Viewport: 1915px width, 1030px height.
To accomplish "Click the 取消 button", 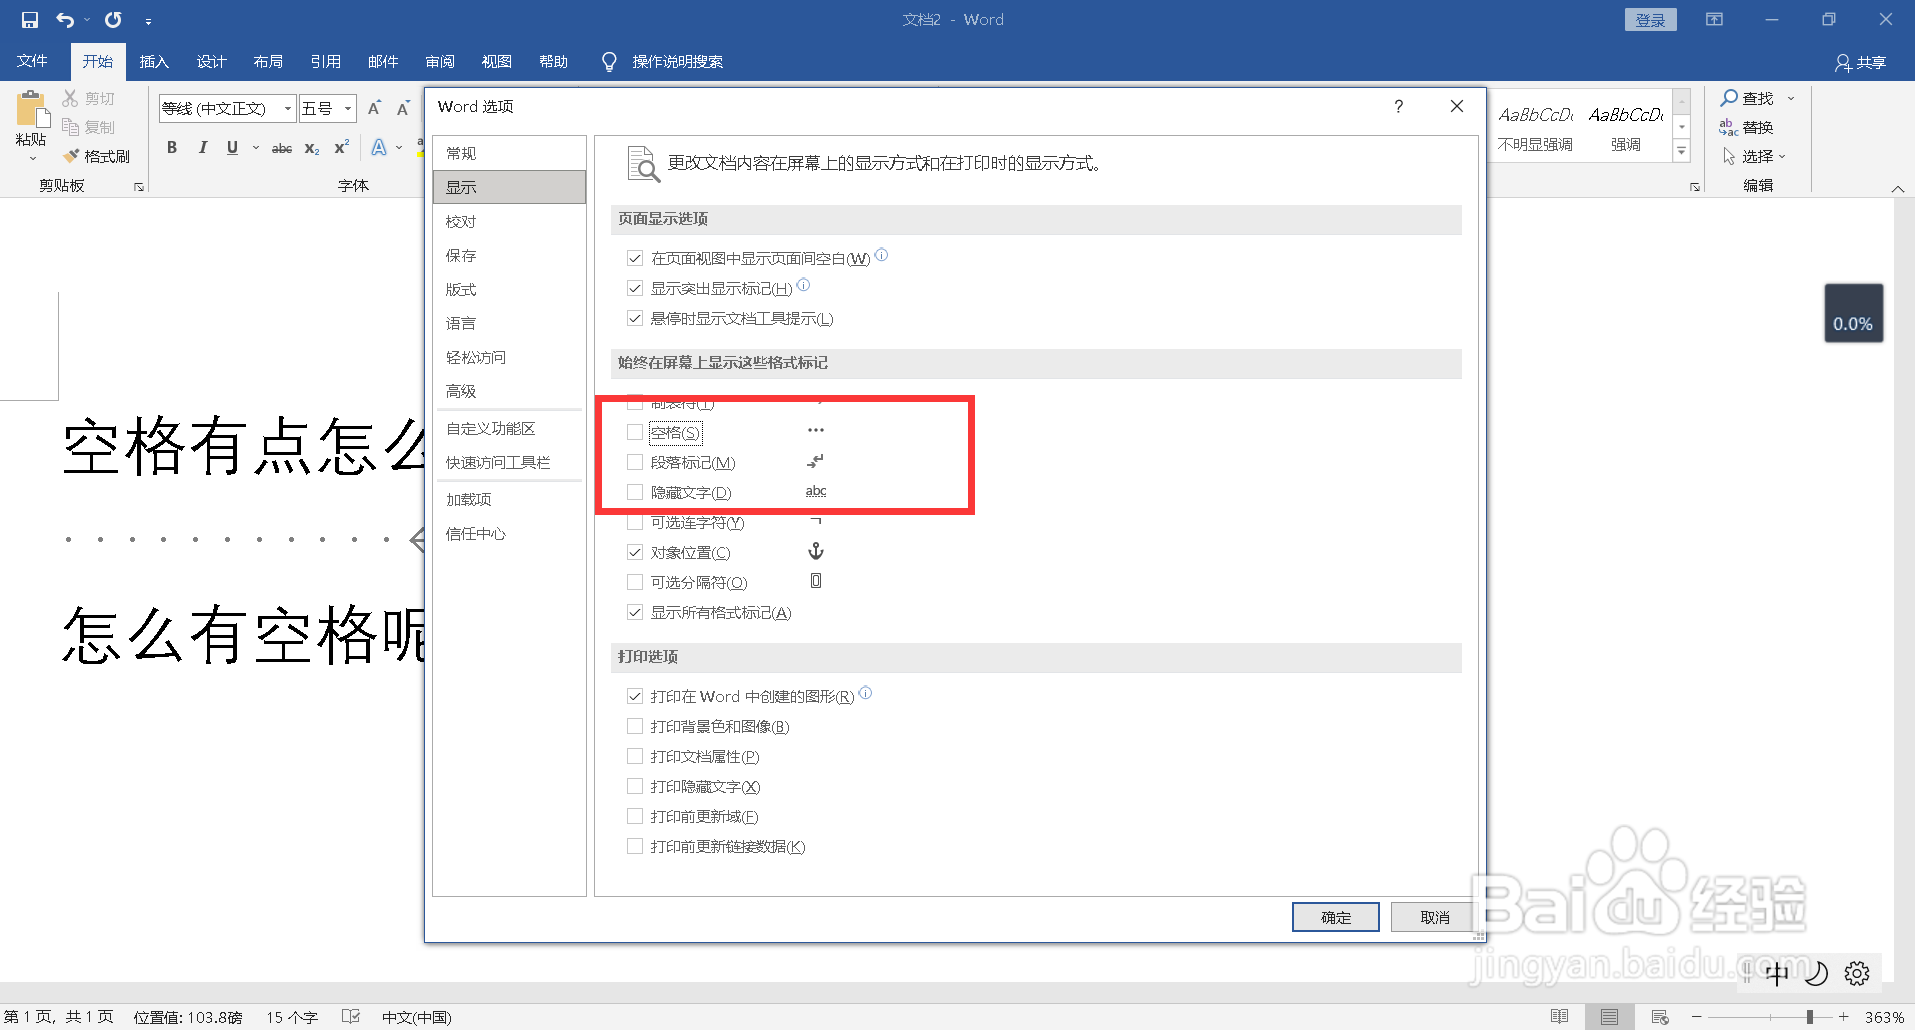I will (1434, 917).
